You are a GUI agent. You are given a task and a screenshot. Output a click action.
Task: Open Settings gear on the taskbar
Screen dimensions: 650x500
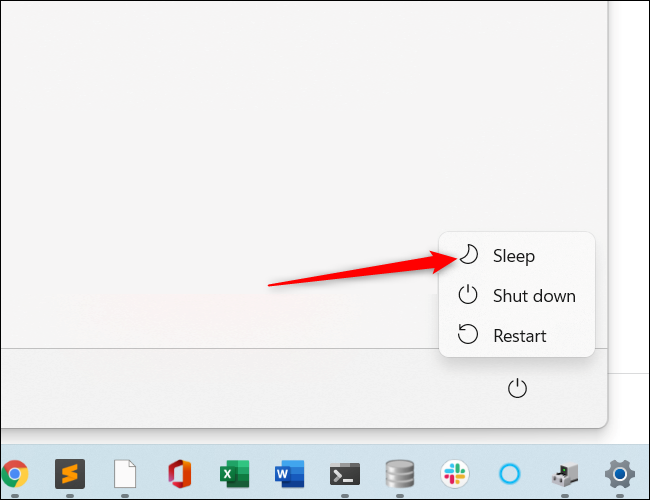[620, 473]
